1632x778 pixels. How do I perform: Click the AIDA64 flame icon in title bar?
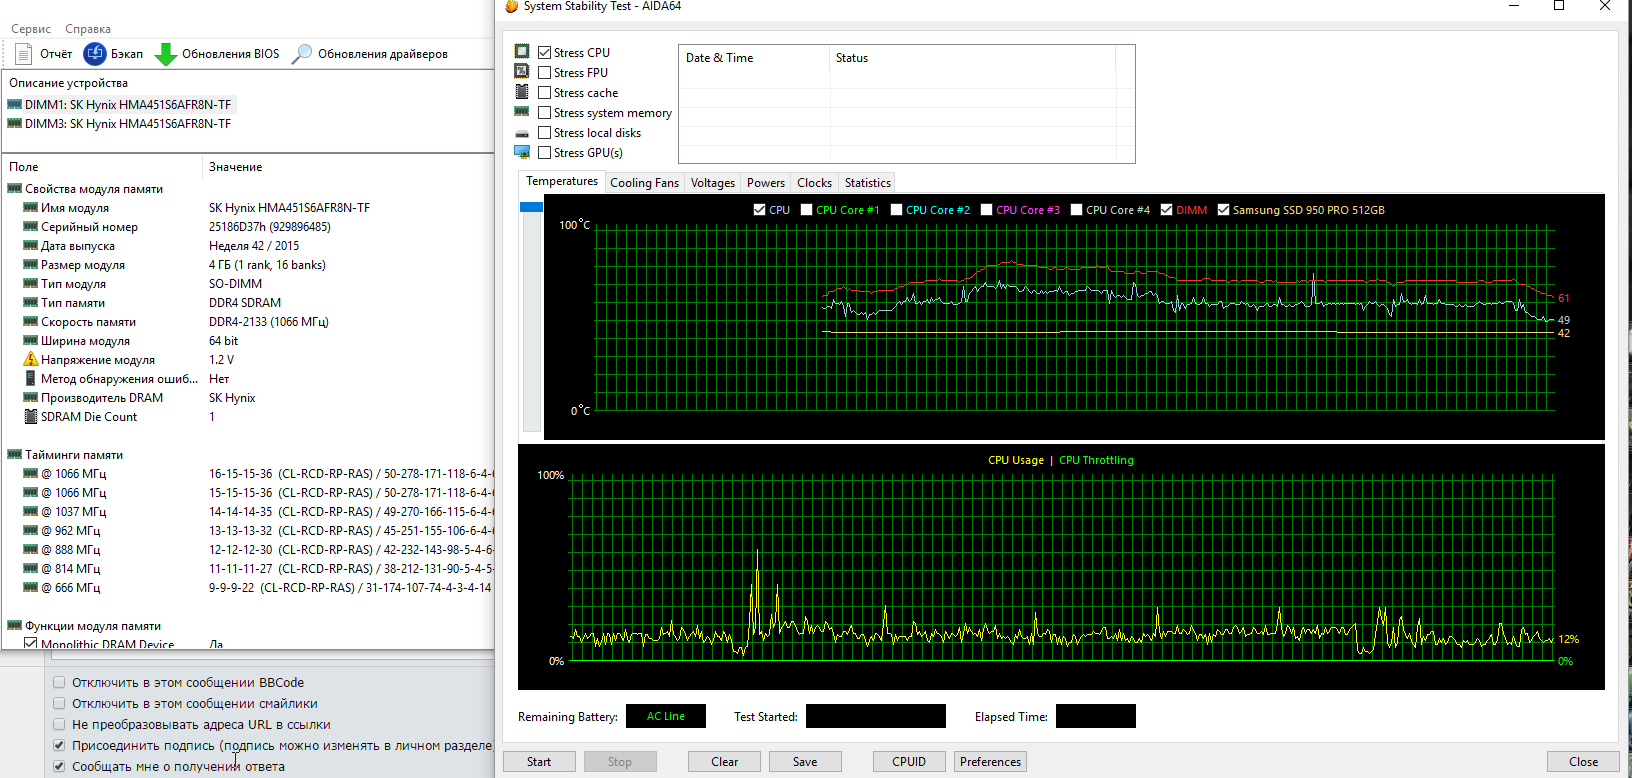tap(512, 6)
